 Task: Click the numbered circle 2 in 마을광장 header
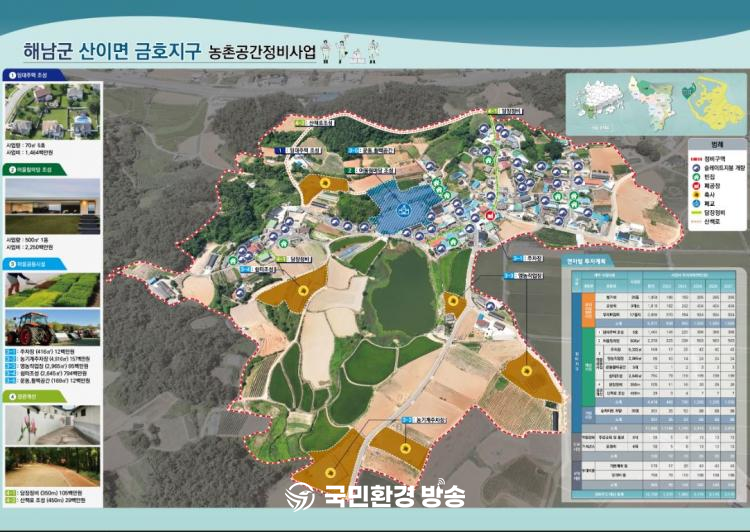[x=12, y=170]
